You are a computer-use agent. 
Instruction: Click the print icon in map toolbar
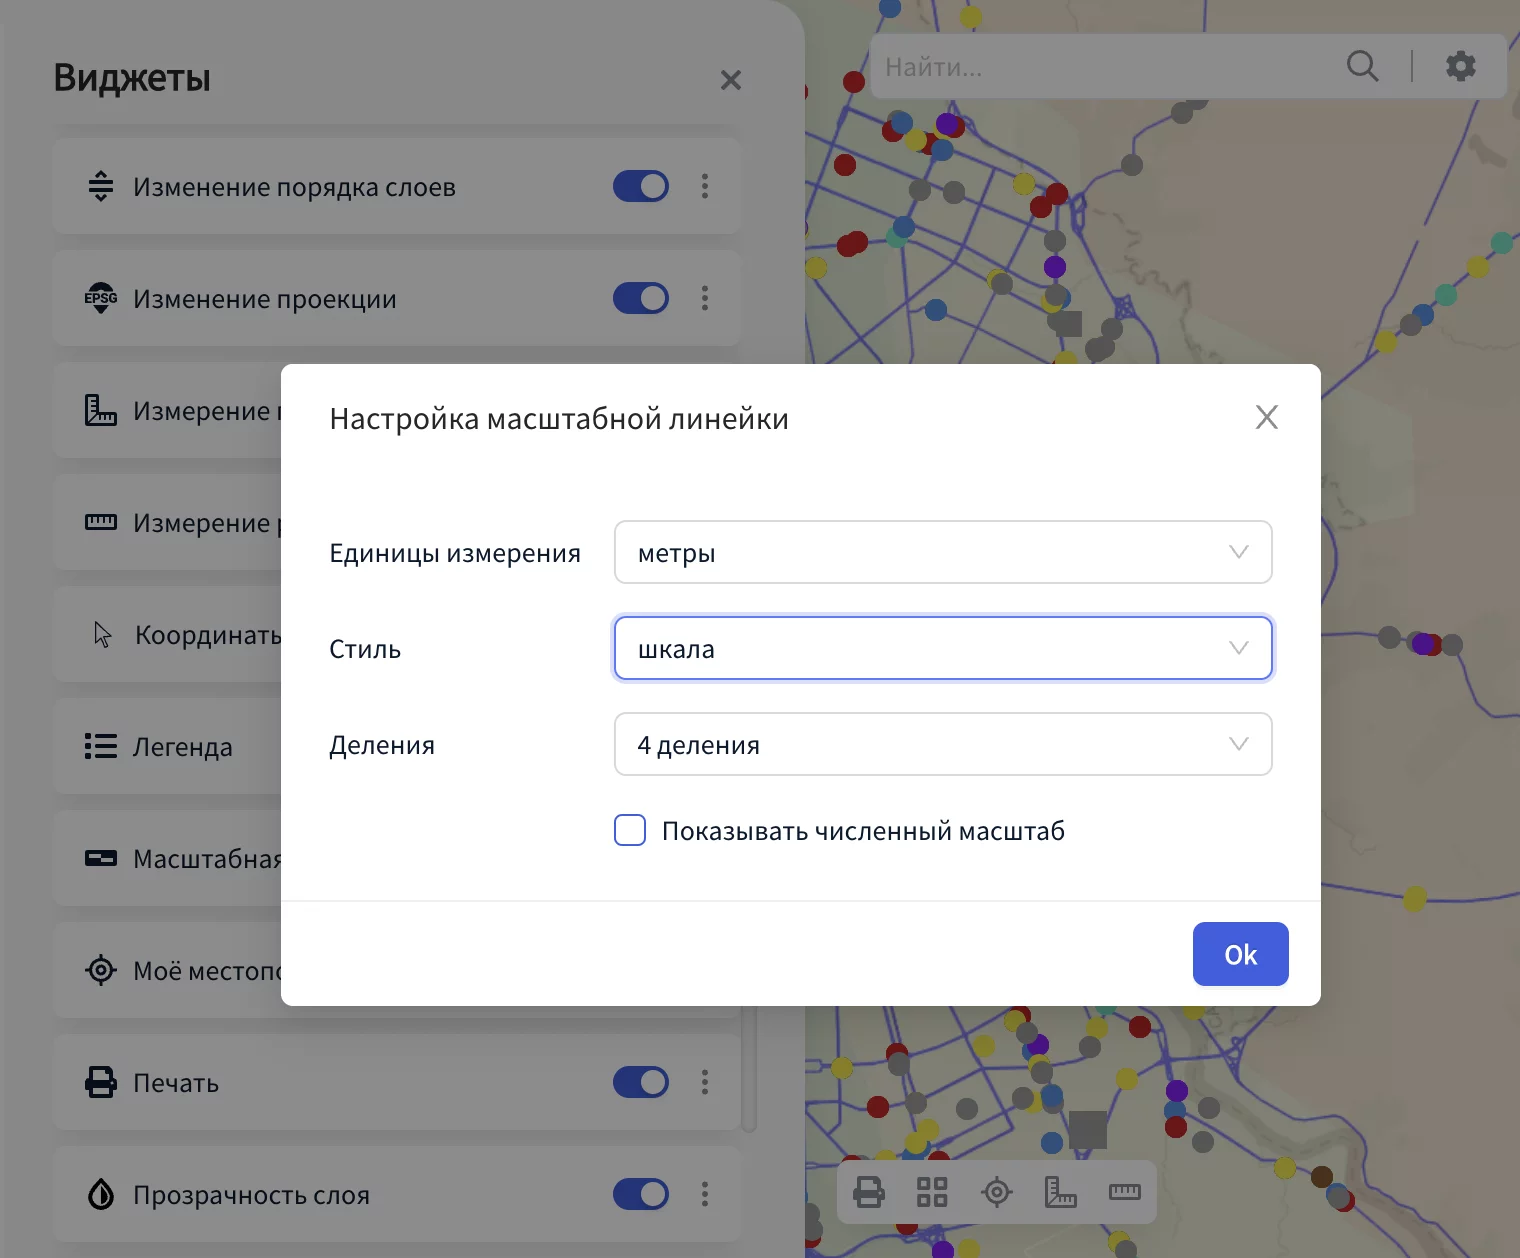(x=868, y=1192)
